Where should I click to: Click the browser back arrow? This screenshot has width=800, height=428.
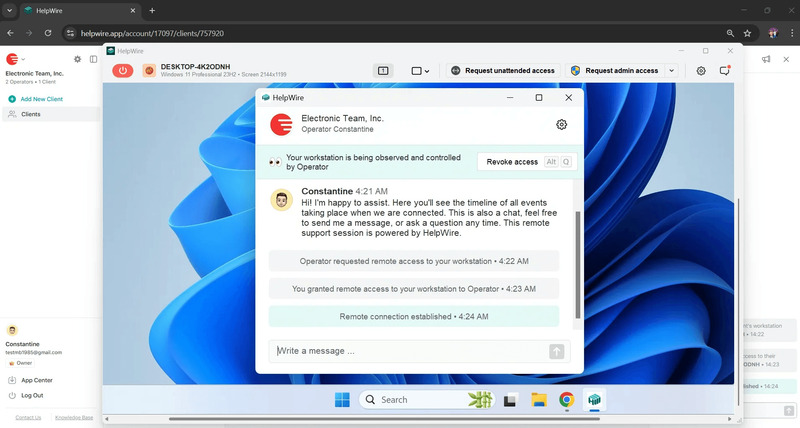point(10,33)
